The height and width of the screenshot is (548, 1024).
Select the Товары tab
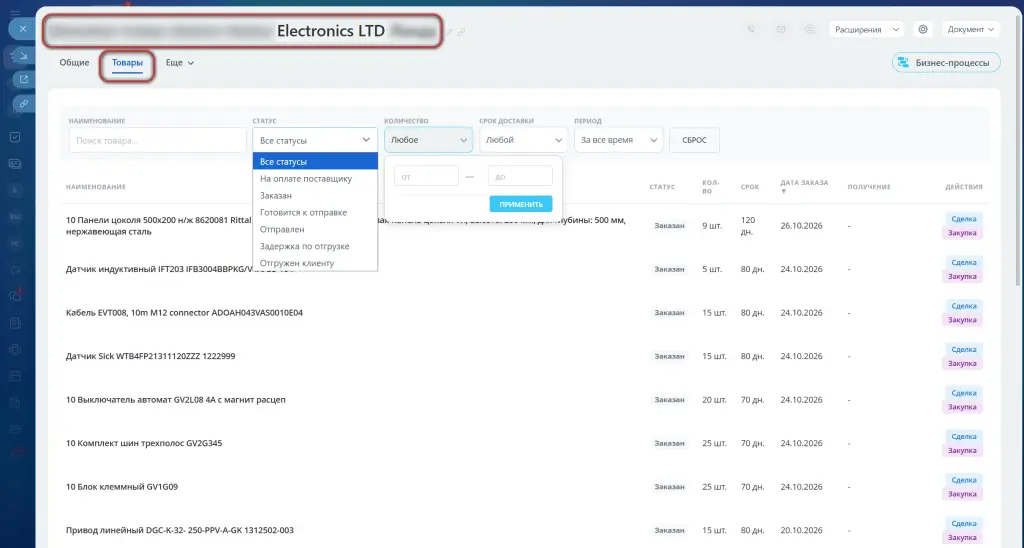point(127,63)
